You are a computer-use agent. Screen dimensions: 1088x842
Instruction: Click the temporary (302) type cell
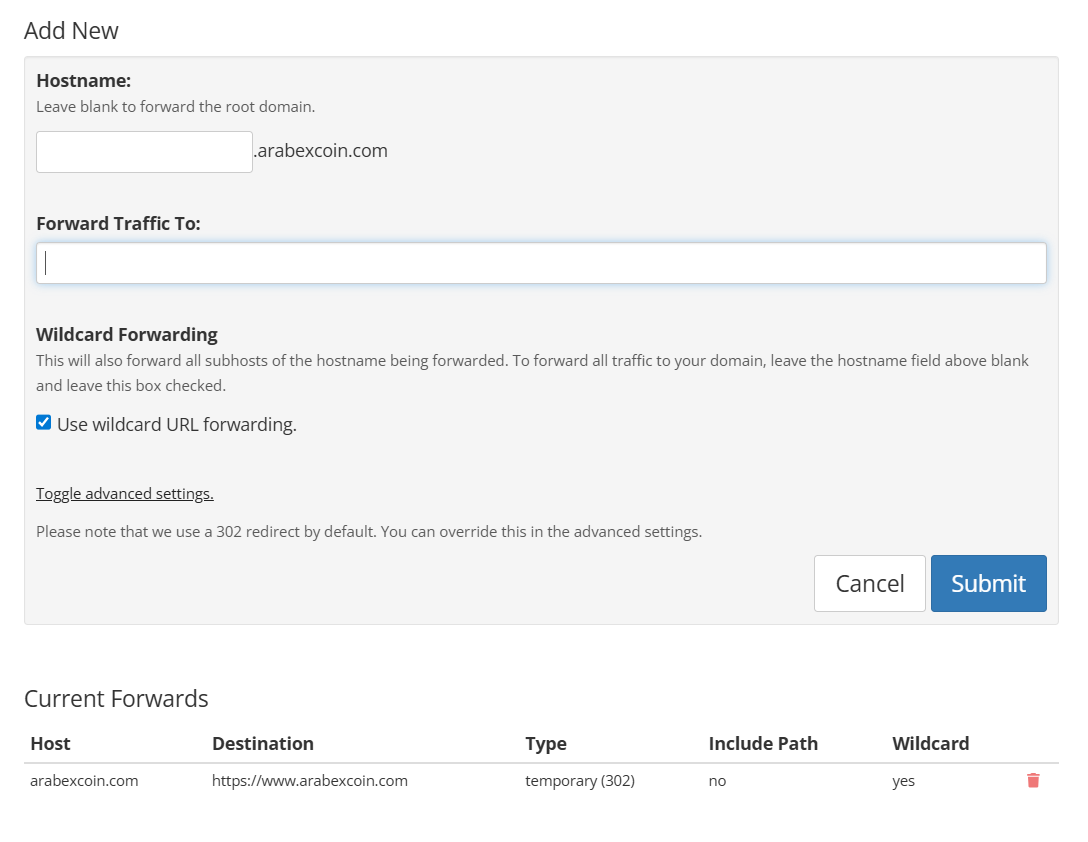point(580,780)
